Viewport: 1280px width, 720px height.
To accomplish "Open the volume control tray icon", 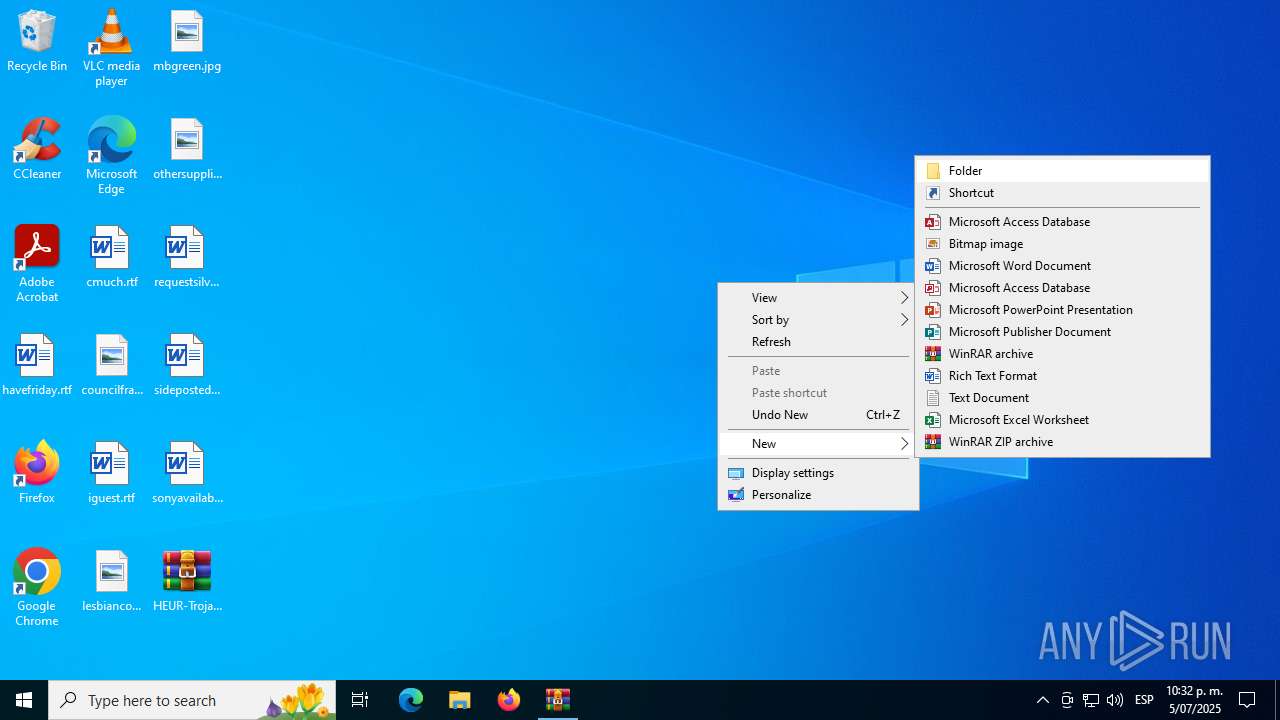I will 1115,700.
